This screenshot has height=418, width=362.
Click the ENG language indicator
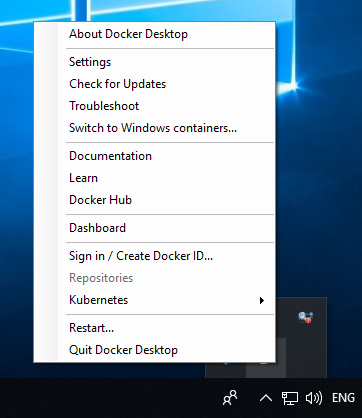(343, 398)
